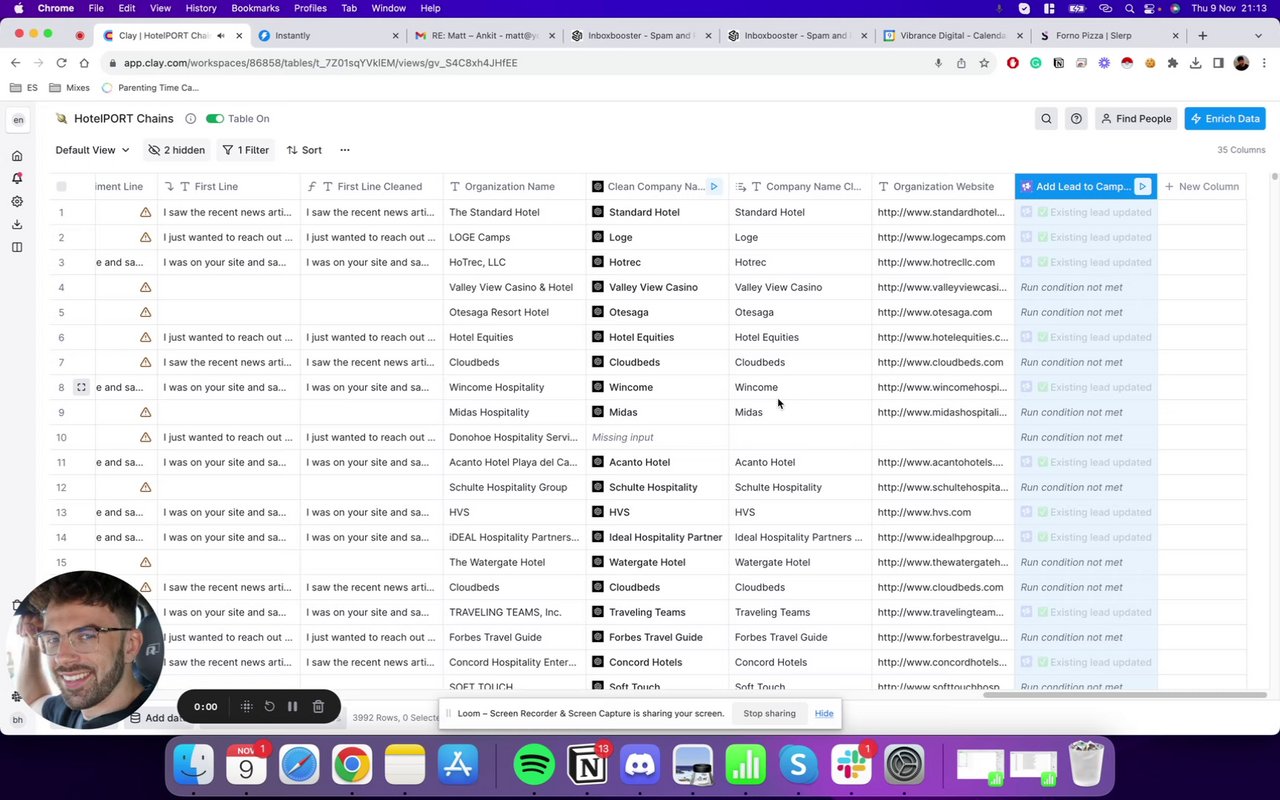The height and width of the screenshot is (800, 1280).
Task: Add a New Column
Action: click(1201, 186)
